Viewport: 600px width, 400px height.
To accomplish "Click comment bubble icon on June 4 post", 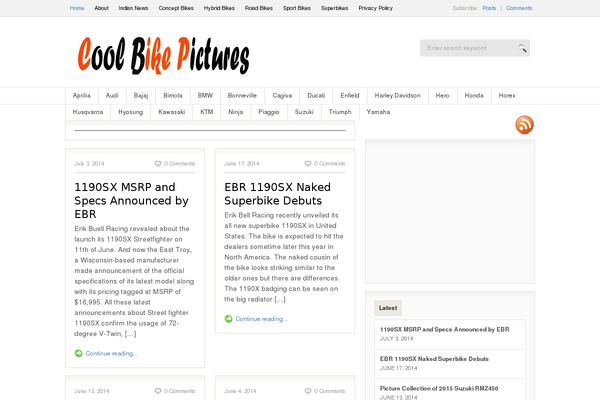I will pyautogui.click(x=308, y=391).
